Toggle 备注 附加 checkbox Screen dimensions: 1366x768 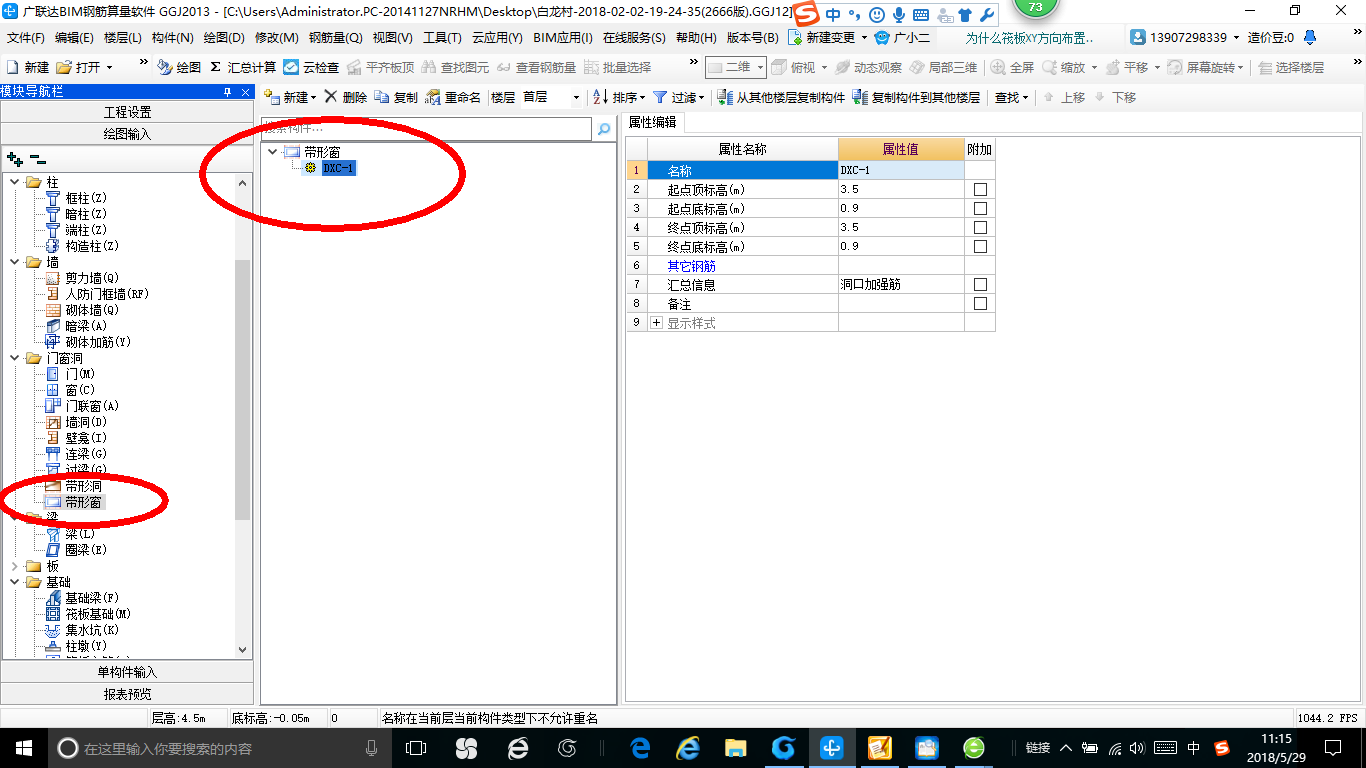click(980, 303)
